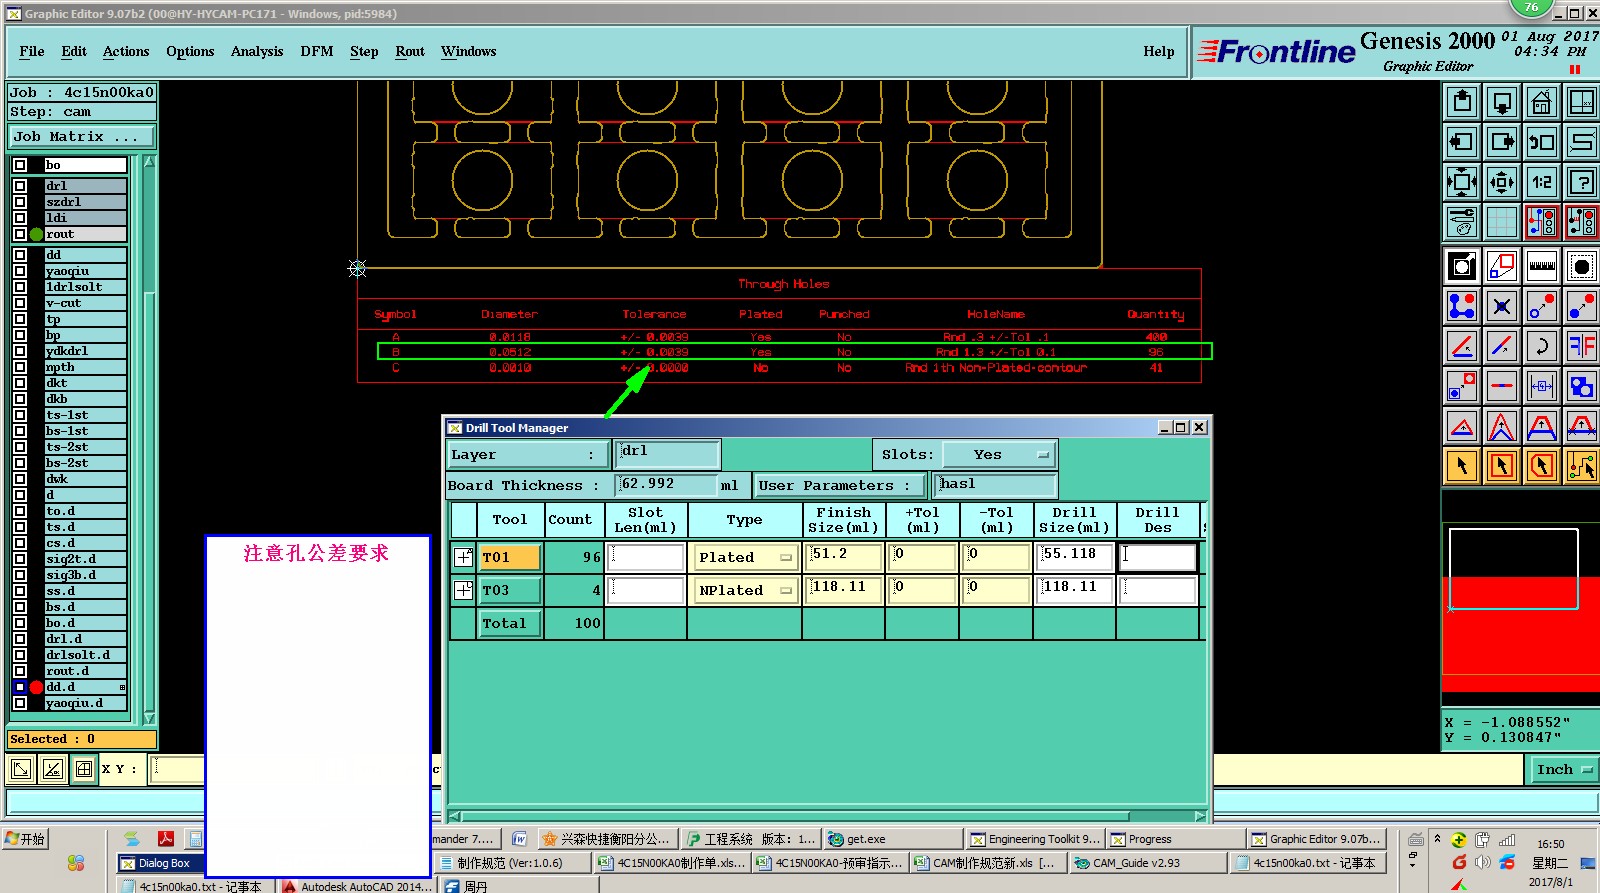Image resolution: width=1600 pixels, height=893 pixels.
Task: Click the 1:2 zoom scale icon
Action: [x=1541, y=182]
